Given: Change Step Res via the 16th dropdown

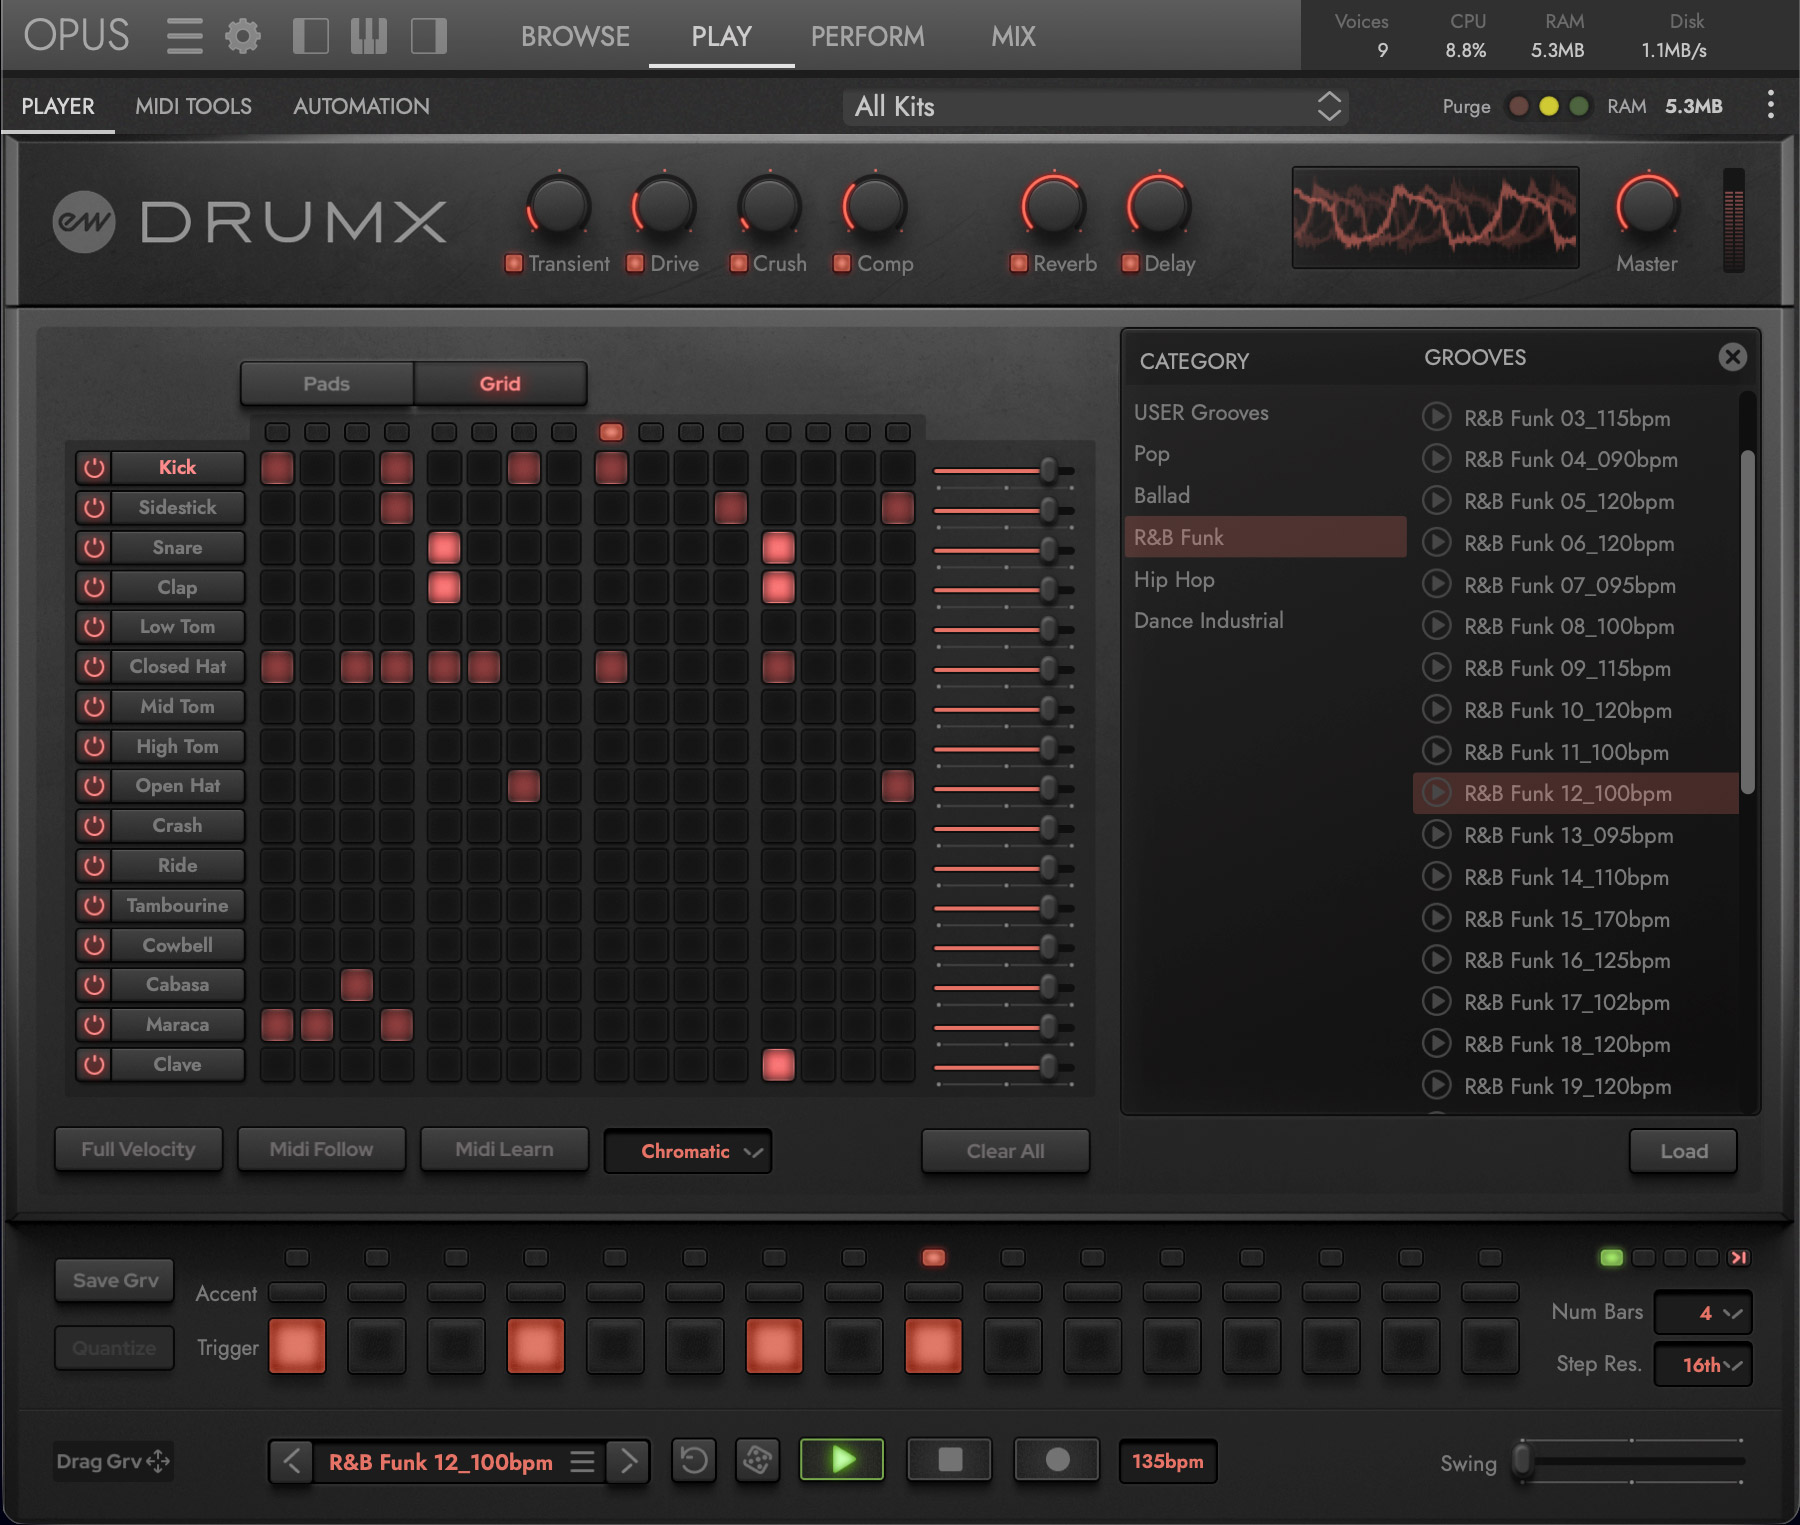Looking at the screenshot, I should click(x=1703, y=1364).
